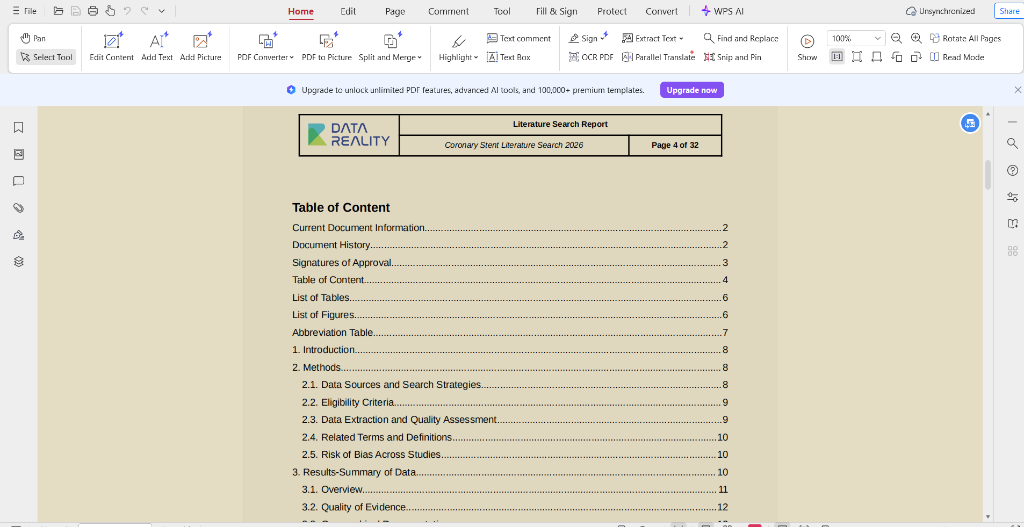Screen dimensions: 1024x527
Task: Click the print icon in quick toolbar
Action: [x=93, y=11]
